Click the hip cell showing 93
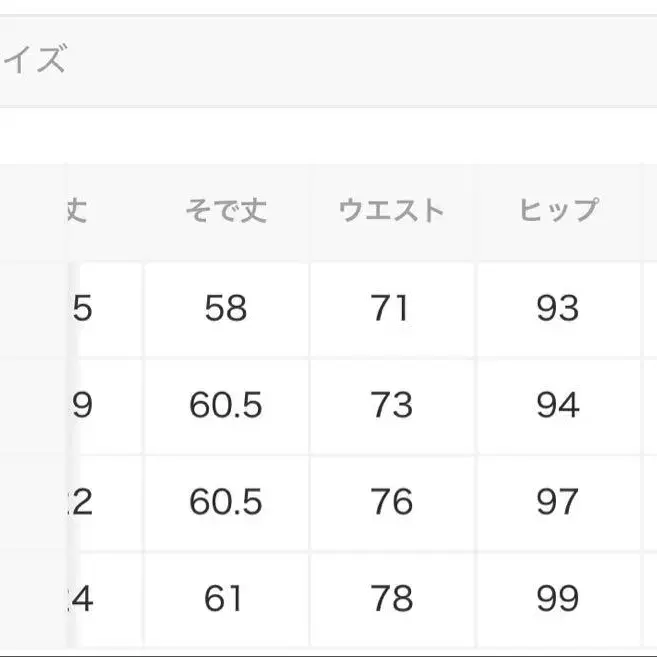The image size is (657, 657). [557, 308]
